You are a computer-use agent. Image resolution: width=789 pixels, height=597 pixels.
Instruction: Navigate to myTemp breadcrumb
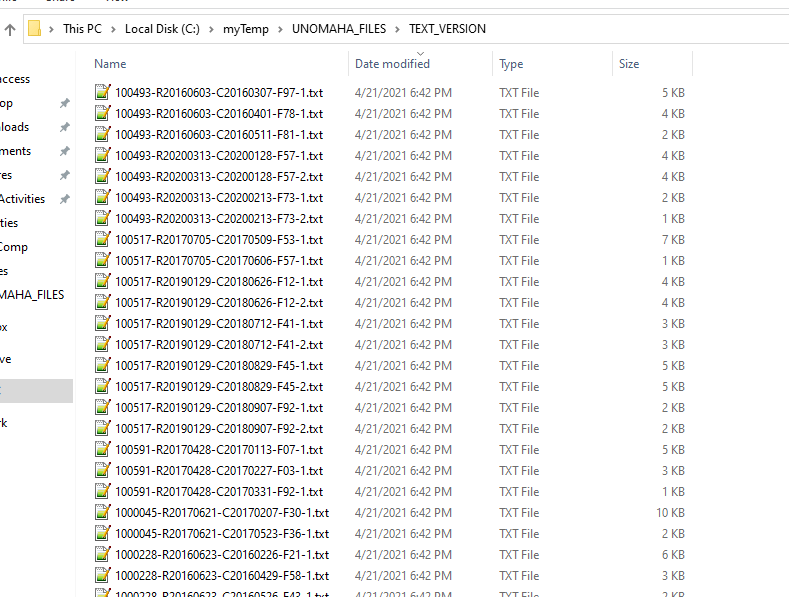[x=246, y=29]
